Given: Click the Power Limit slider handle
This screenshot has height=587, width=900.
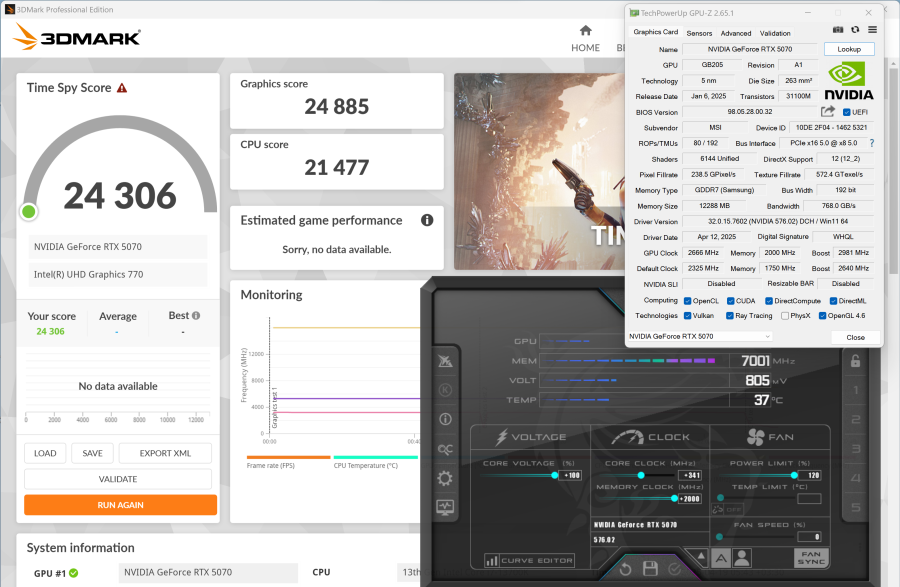Looking at the screenshot, I should [794, 475].
